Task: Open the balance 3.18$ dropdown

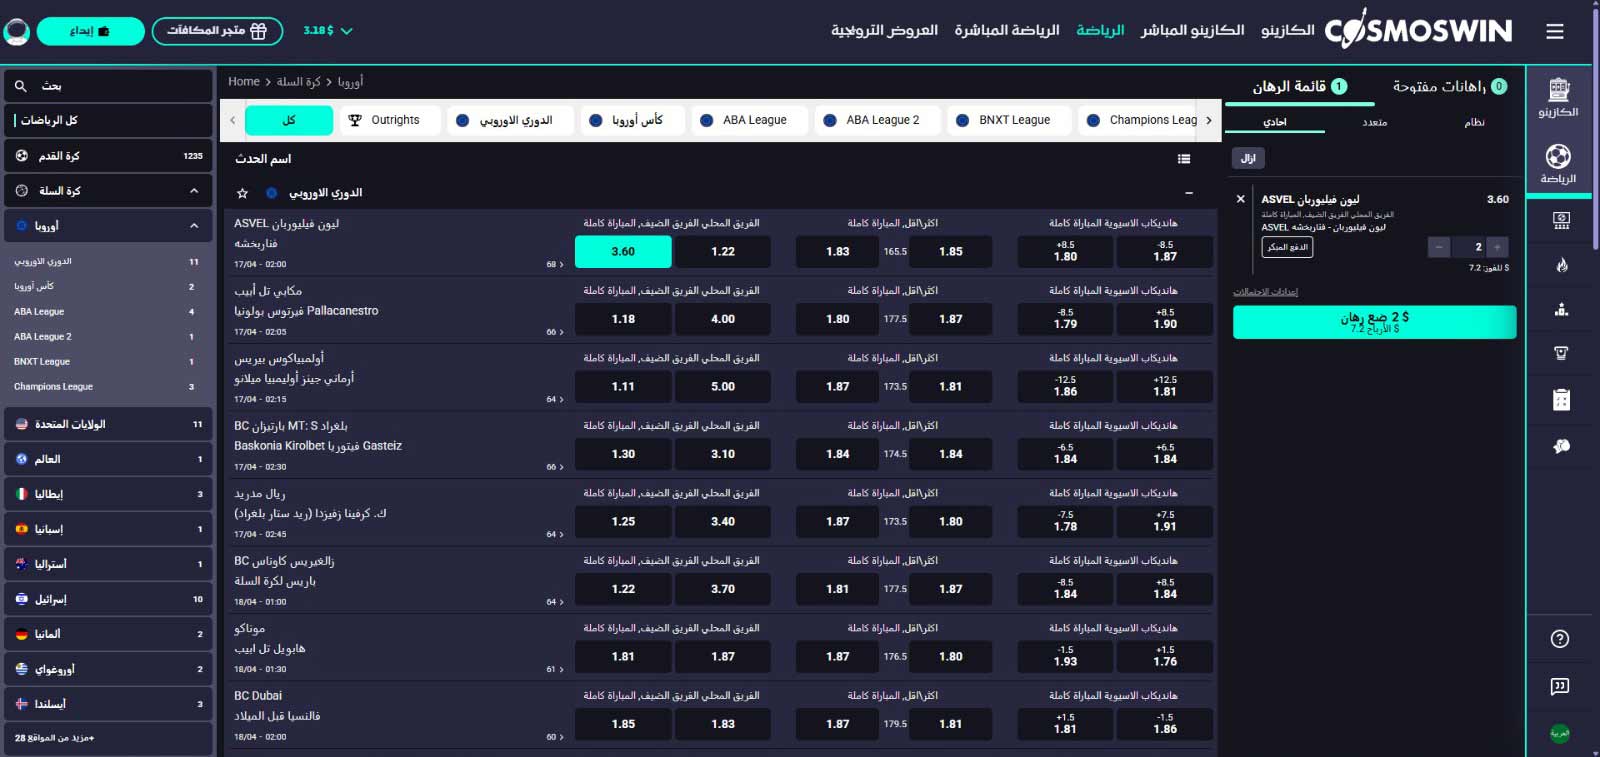Action: [328, 31]
